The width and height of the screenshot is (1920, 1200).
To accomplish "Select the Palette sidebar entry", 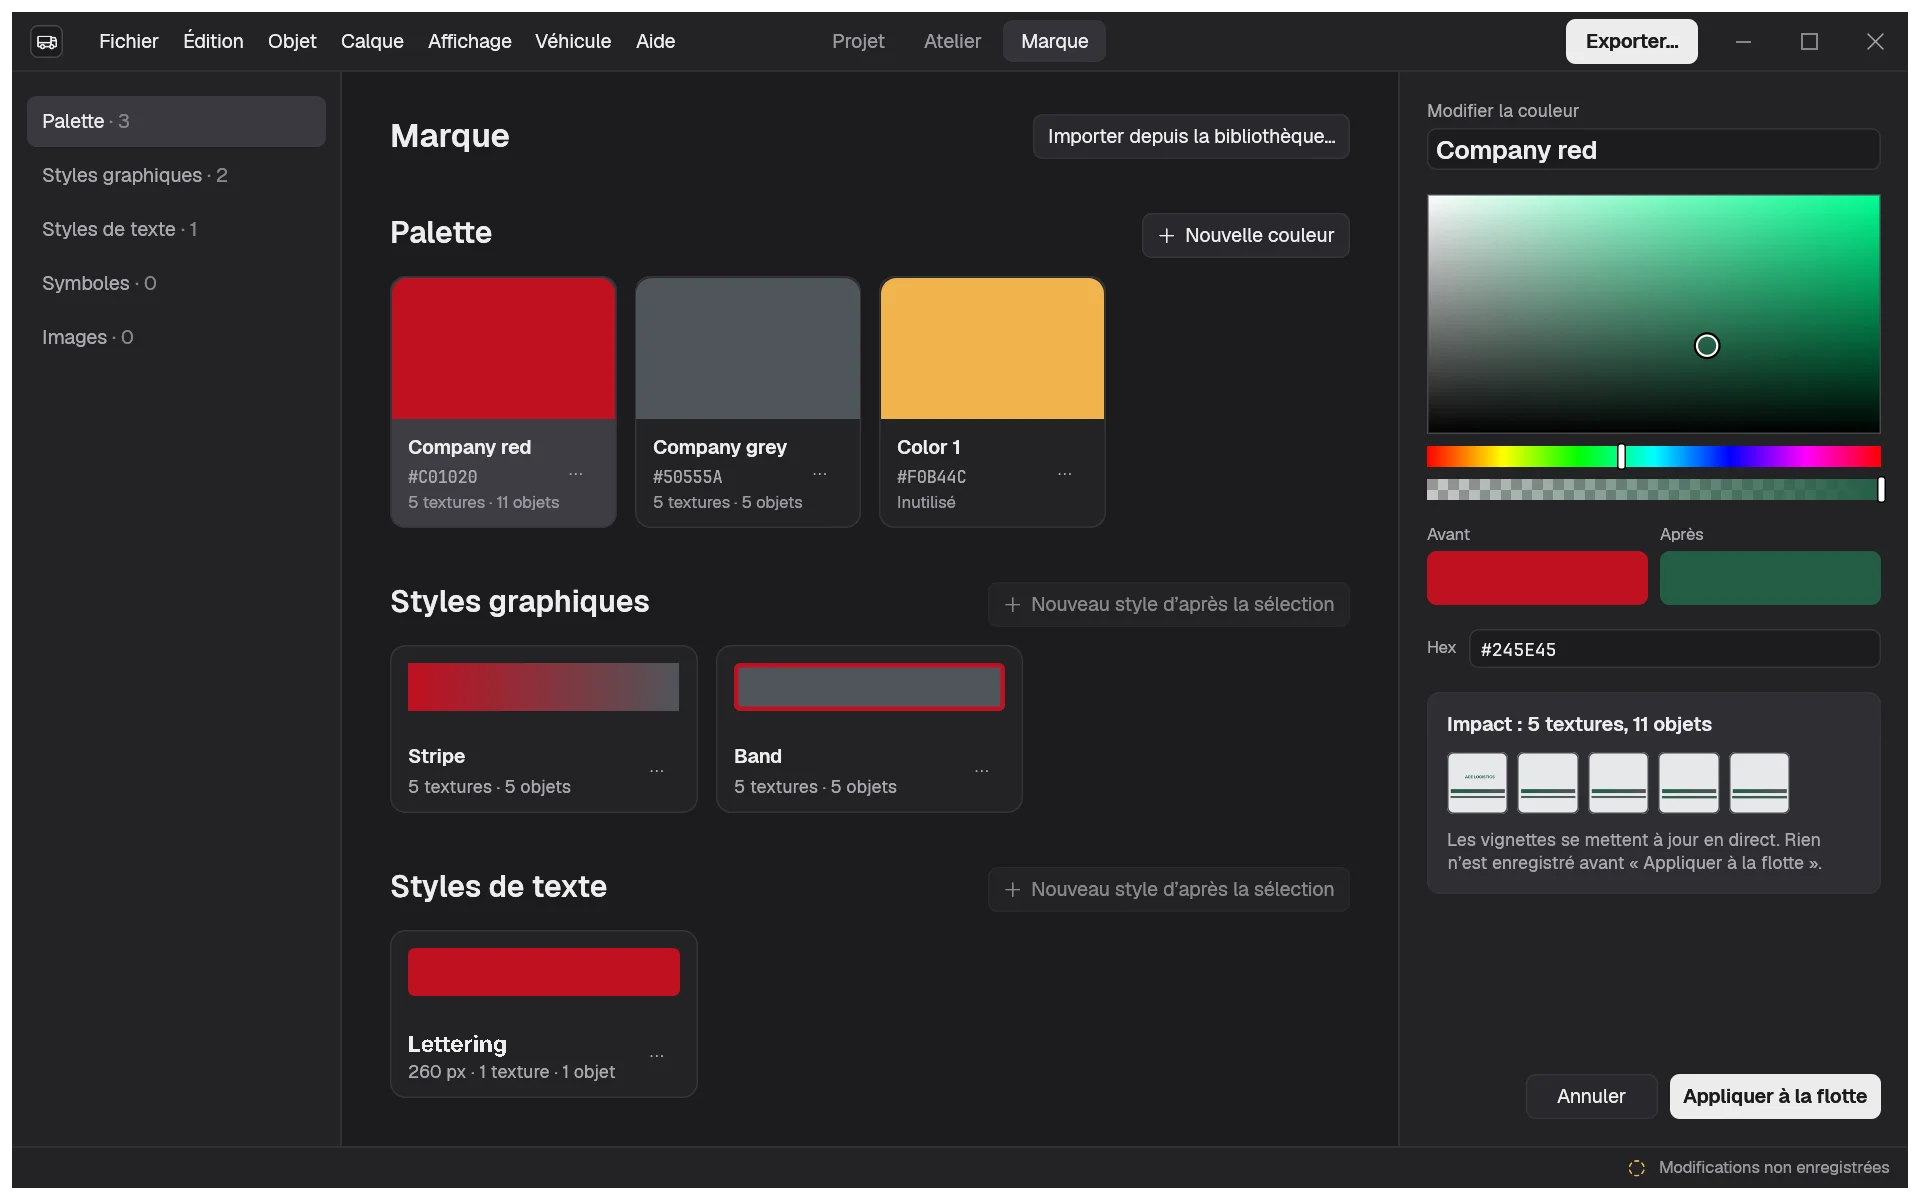I will click(176, 121).
